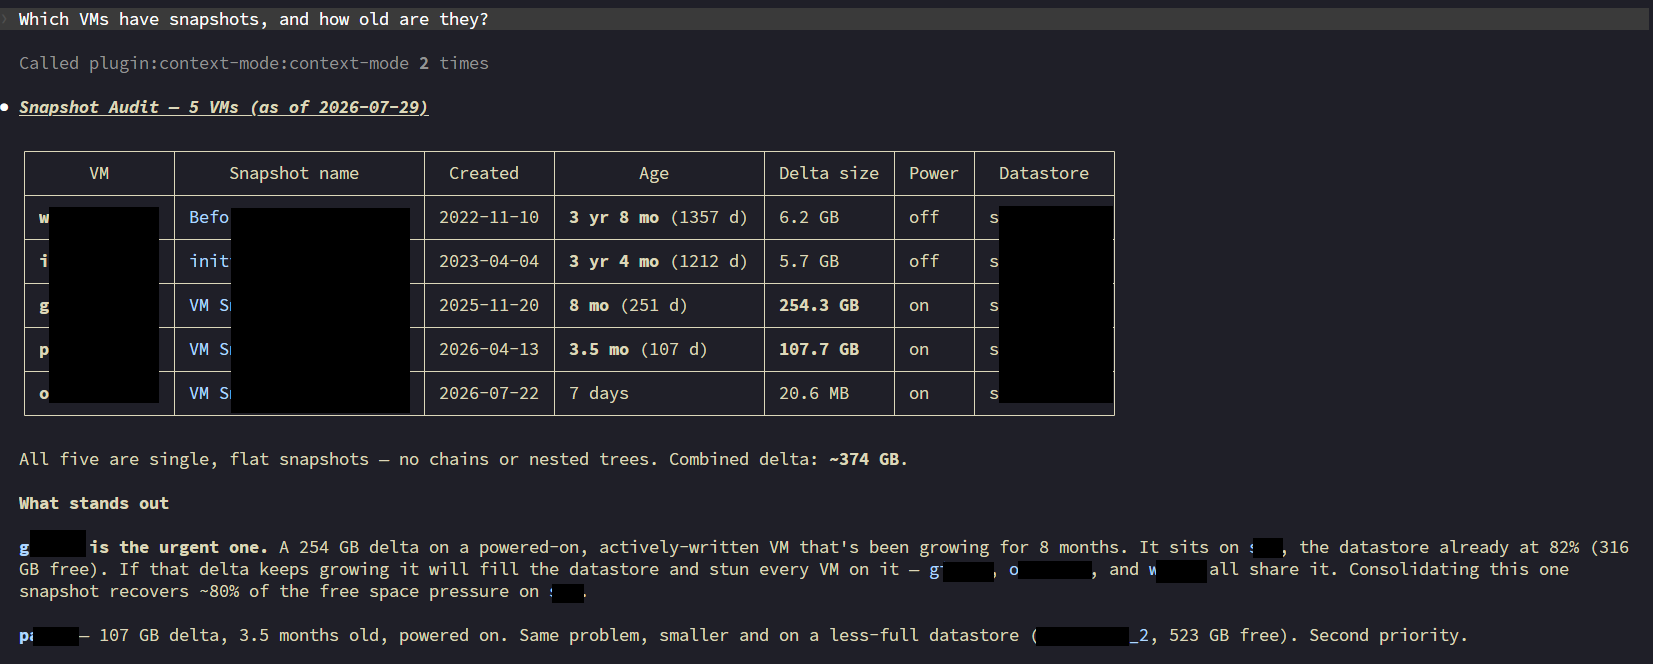Click the delta size '5.7 GB'

pyautogui.click(x=809, y=261)
